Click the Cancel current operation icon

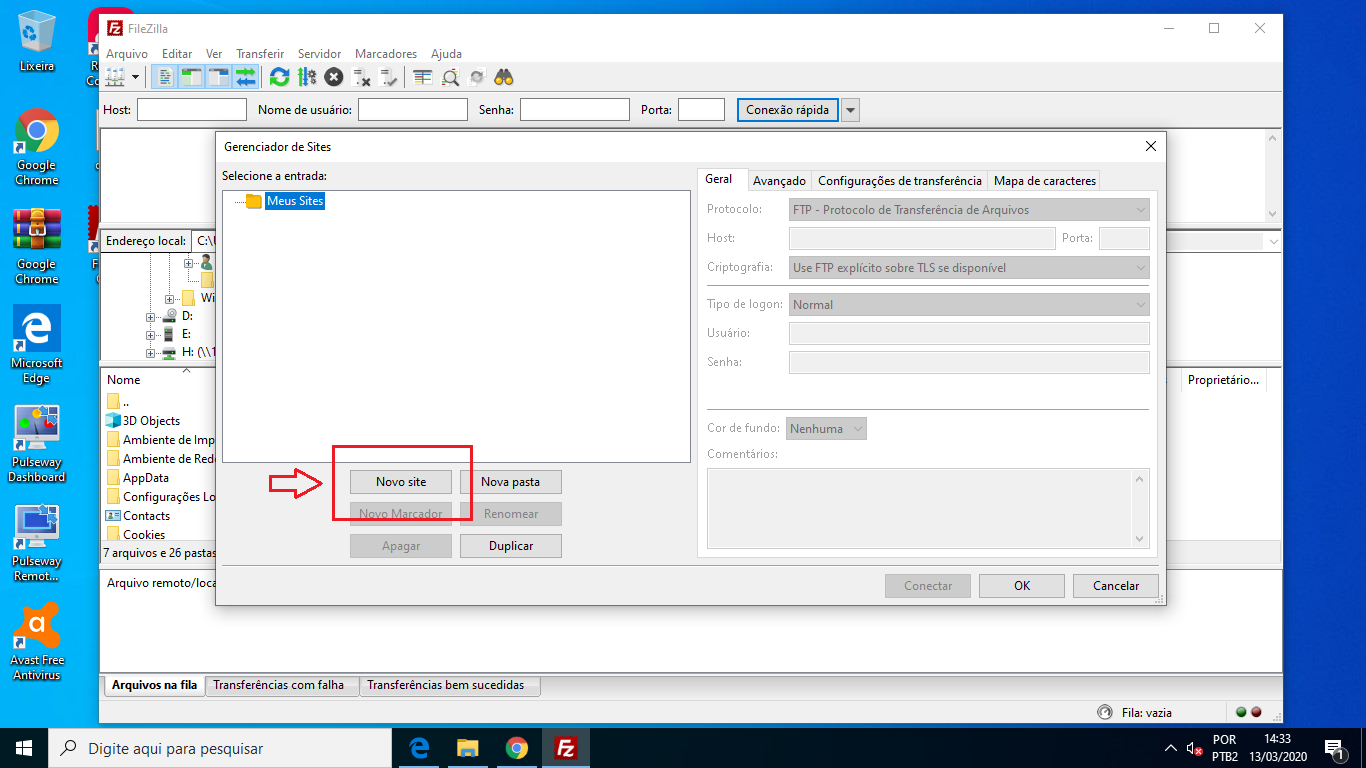click(334, 77)
